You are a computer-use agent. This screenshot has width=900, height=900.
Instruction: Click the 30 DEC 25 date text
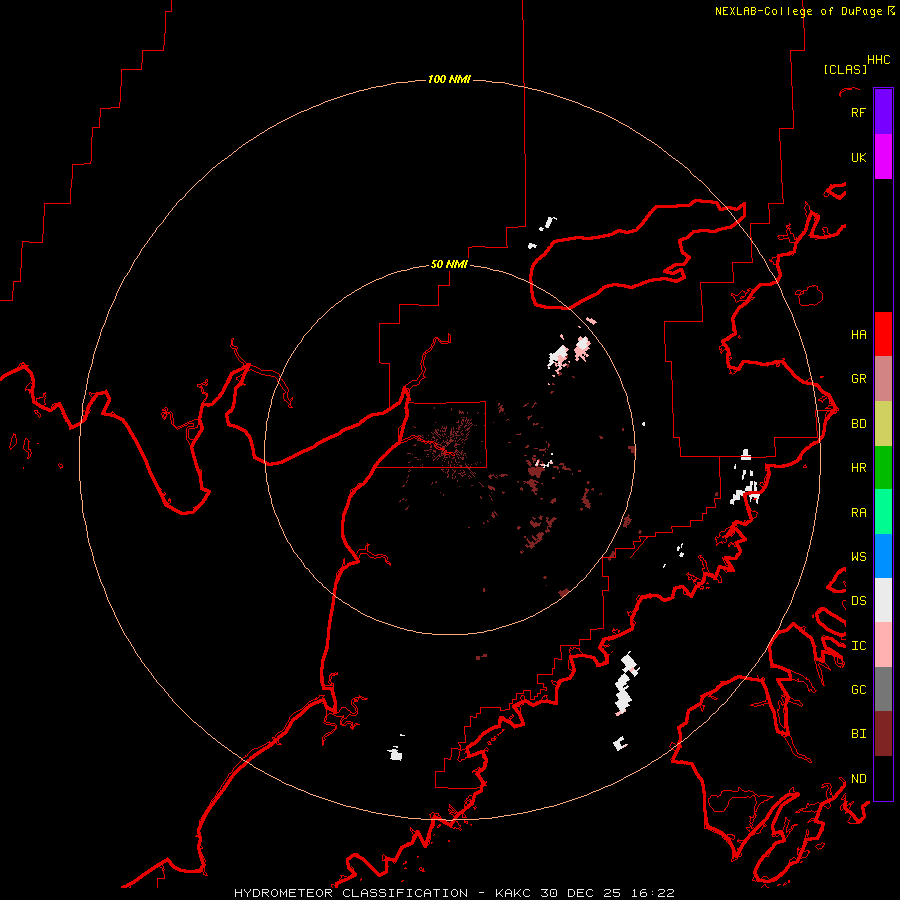click(x=580, y=893)
